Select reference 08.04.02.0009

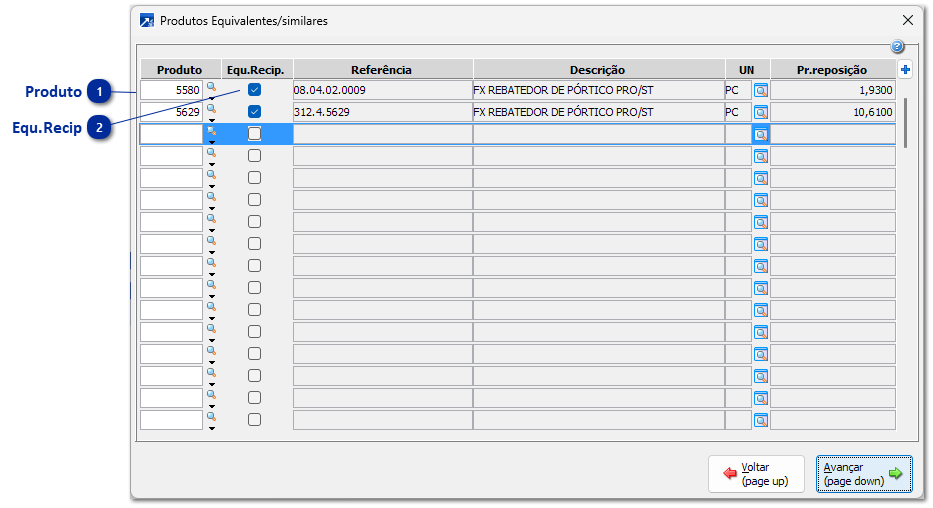pos(383,90)
